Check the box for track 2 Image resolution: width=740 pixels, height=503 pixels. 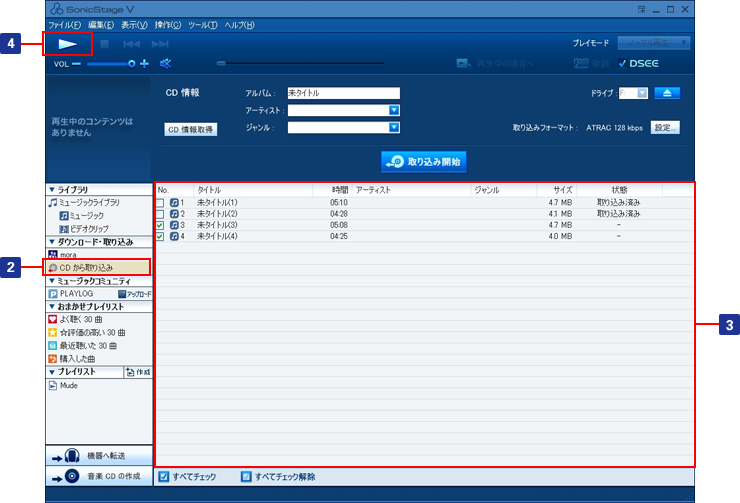(161, 214)
